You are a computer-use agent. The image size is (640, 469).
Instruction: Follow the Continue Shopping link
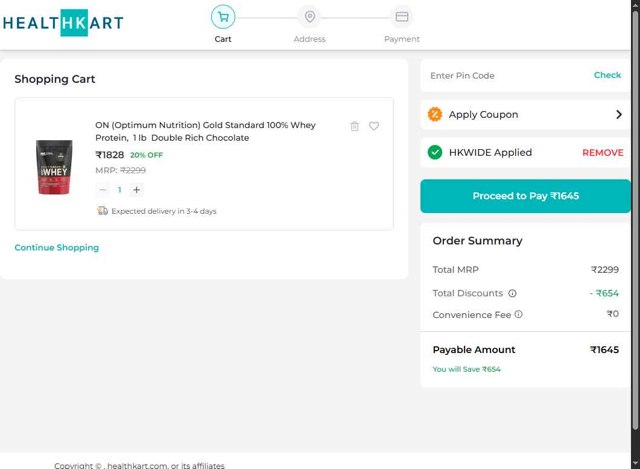pyautogui.click(x=57, y=247)
